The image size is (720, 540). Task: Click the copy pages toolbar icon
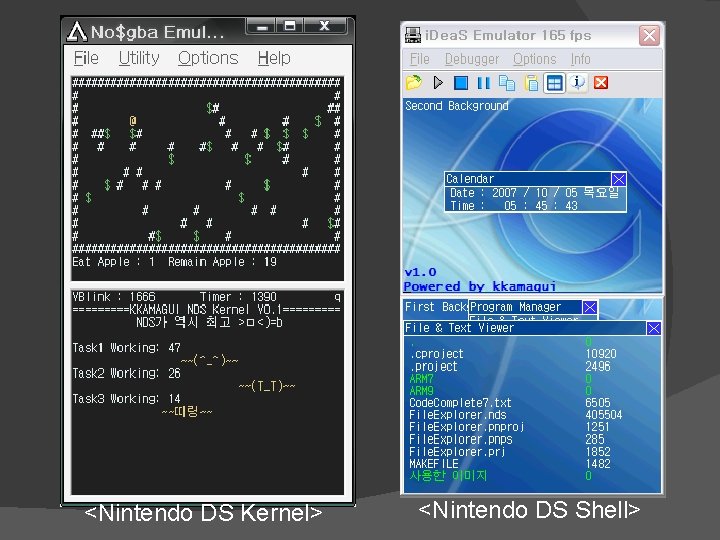[x=507, y=83]
